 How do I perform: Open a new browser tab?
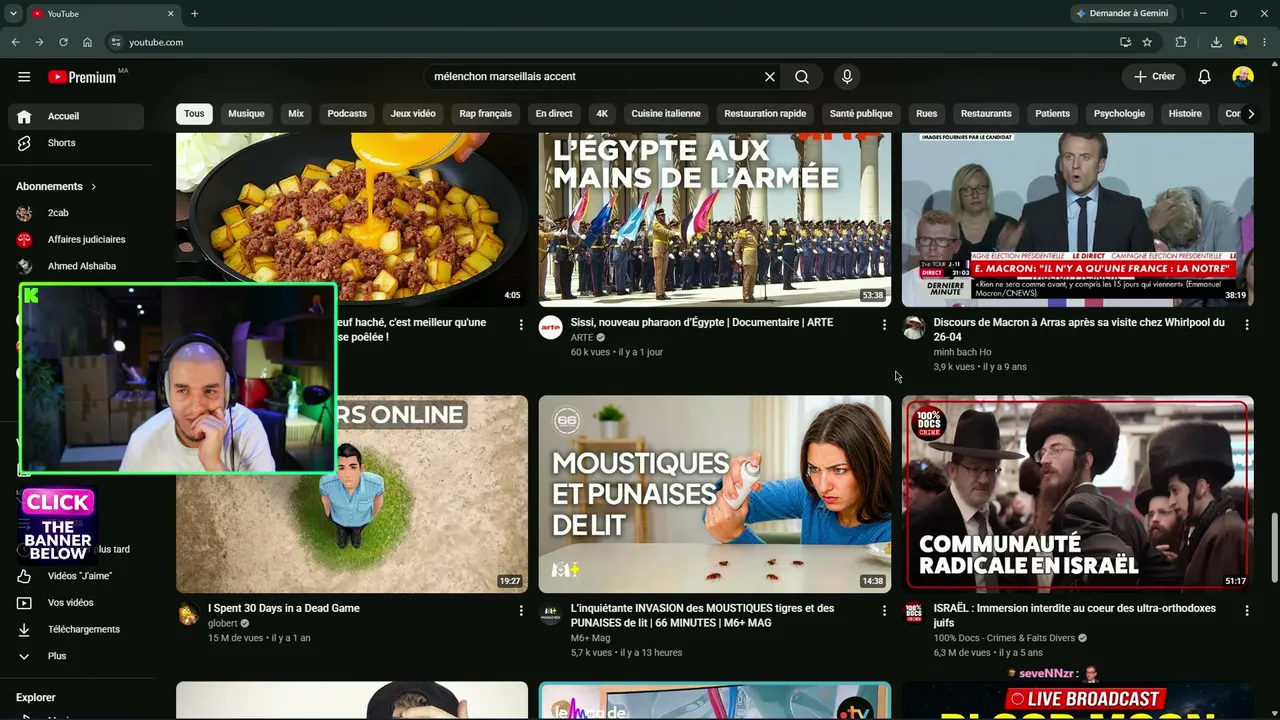tap(195, 14)
